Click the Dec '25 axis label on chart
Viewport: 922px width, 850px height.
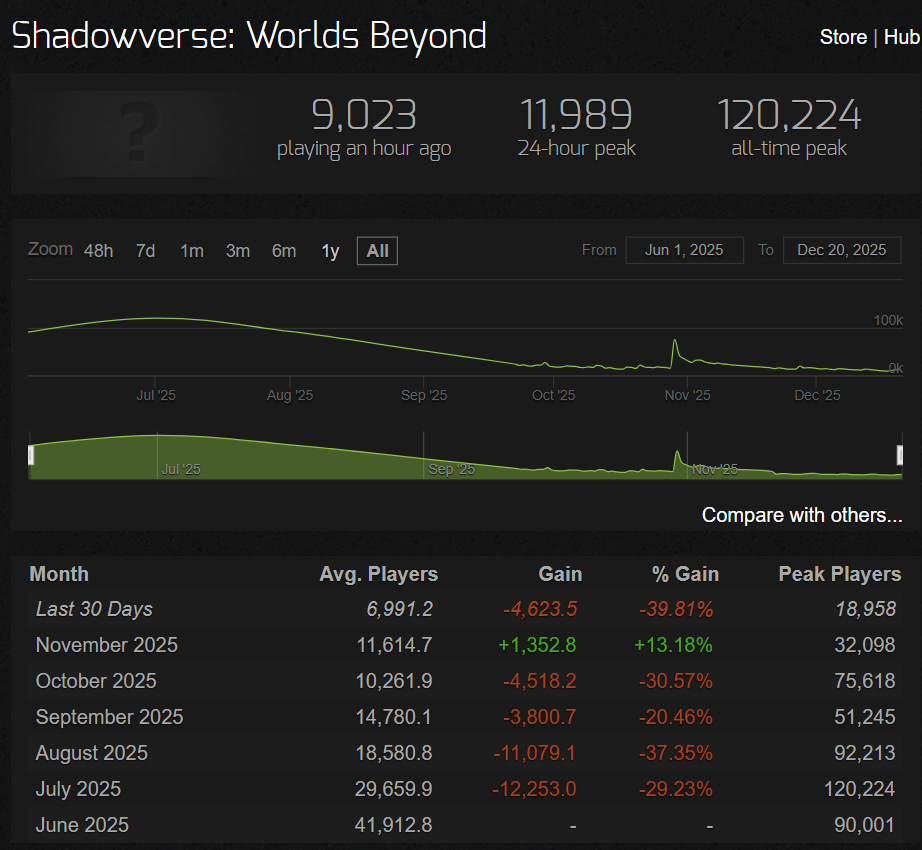pos(817,395)
